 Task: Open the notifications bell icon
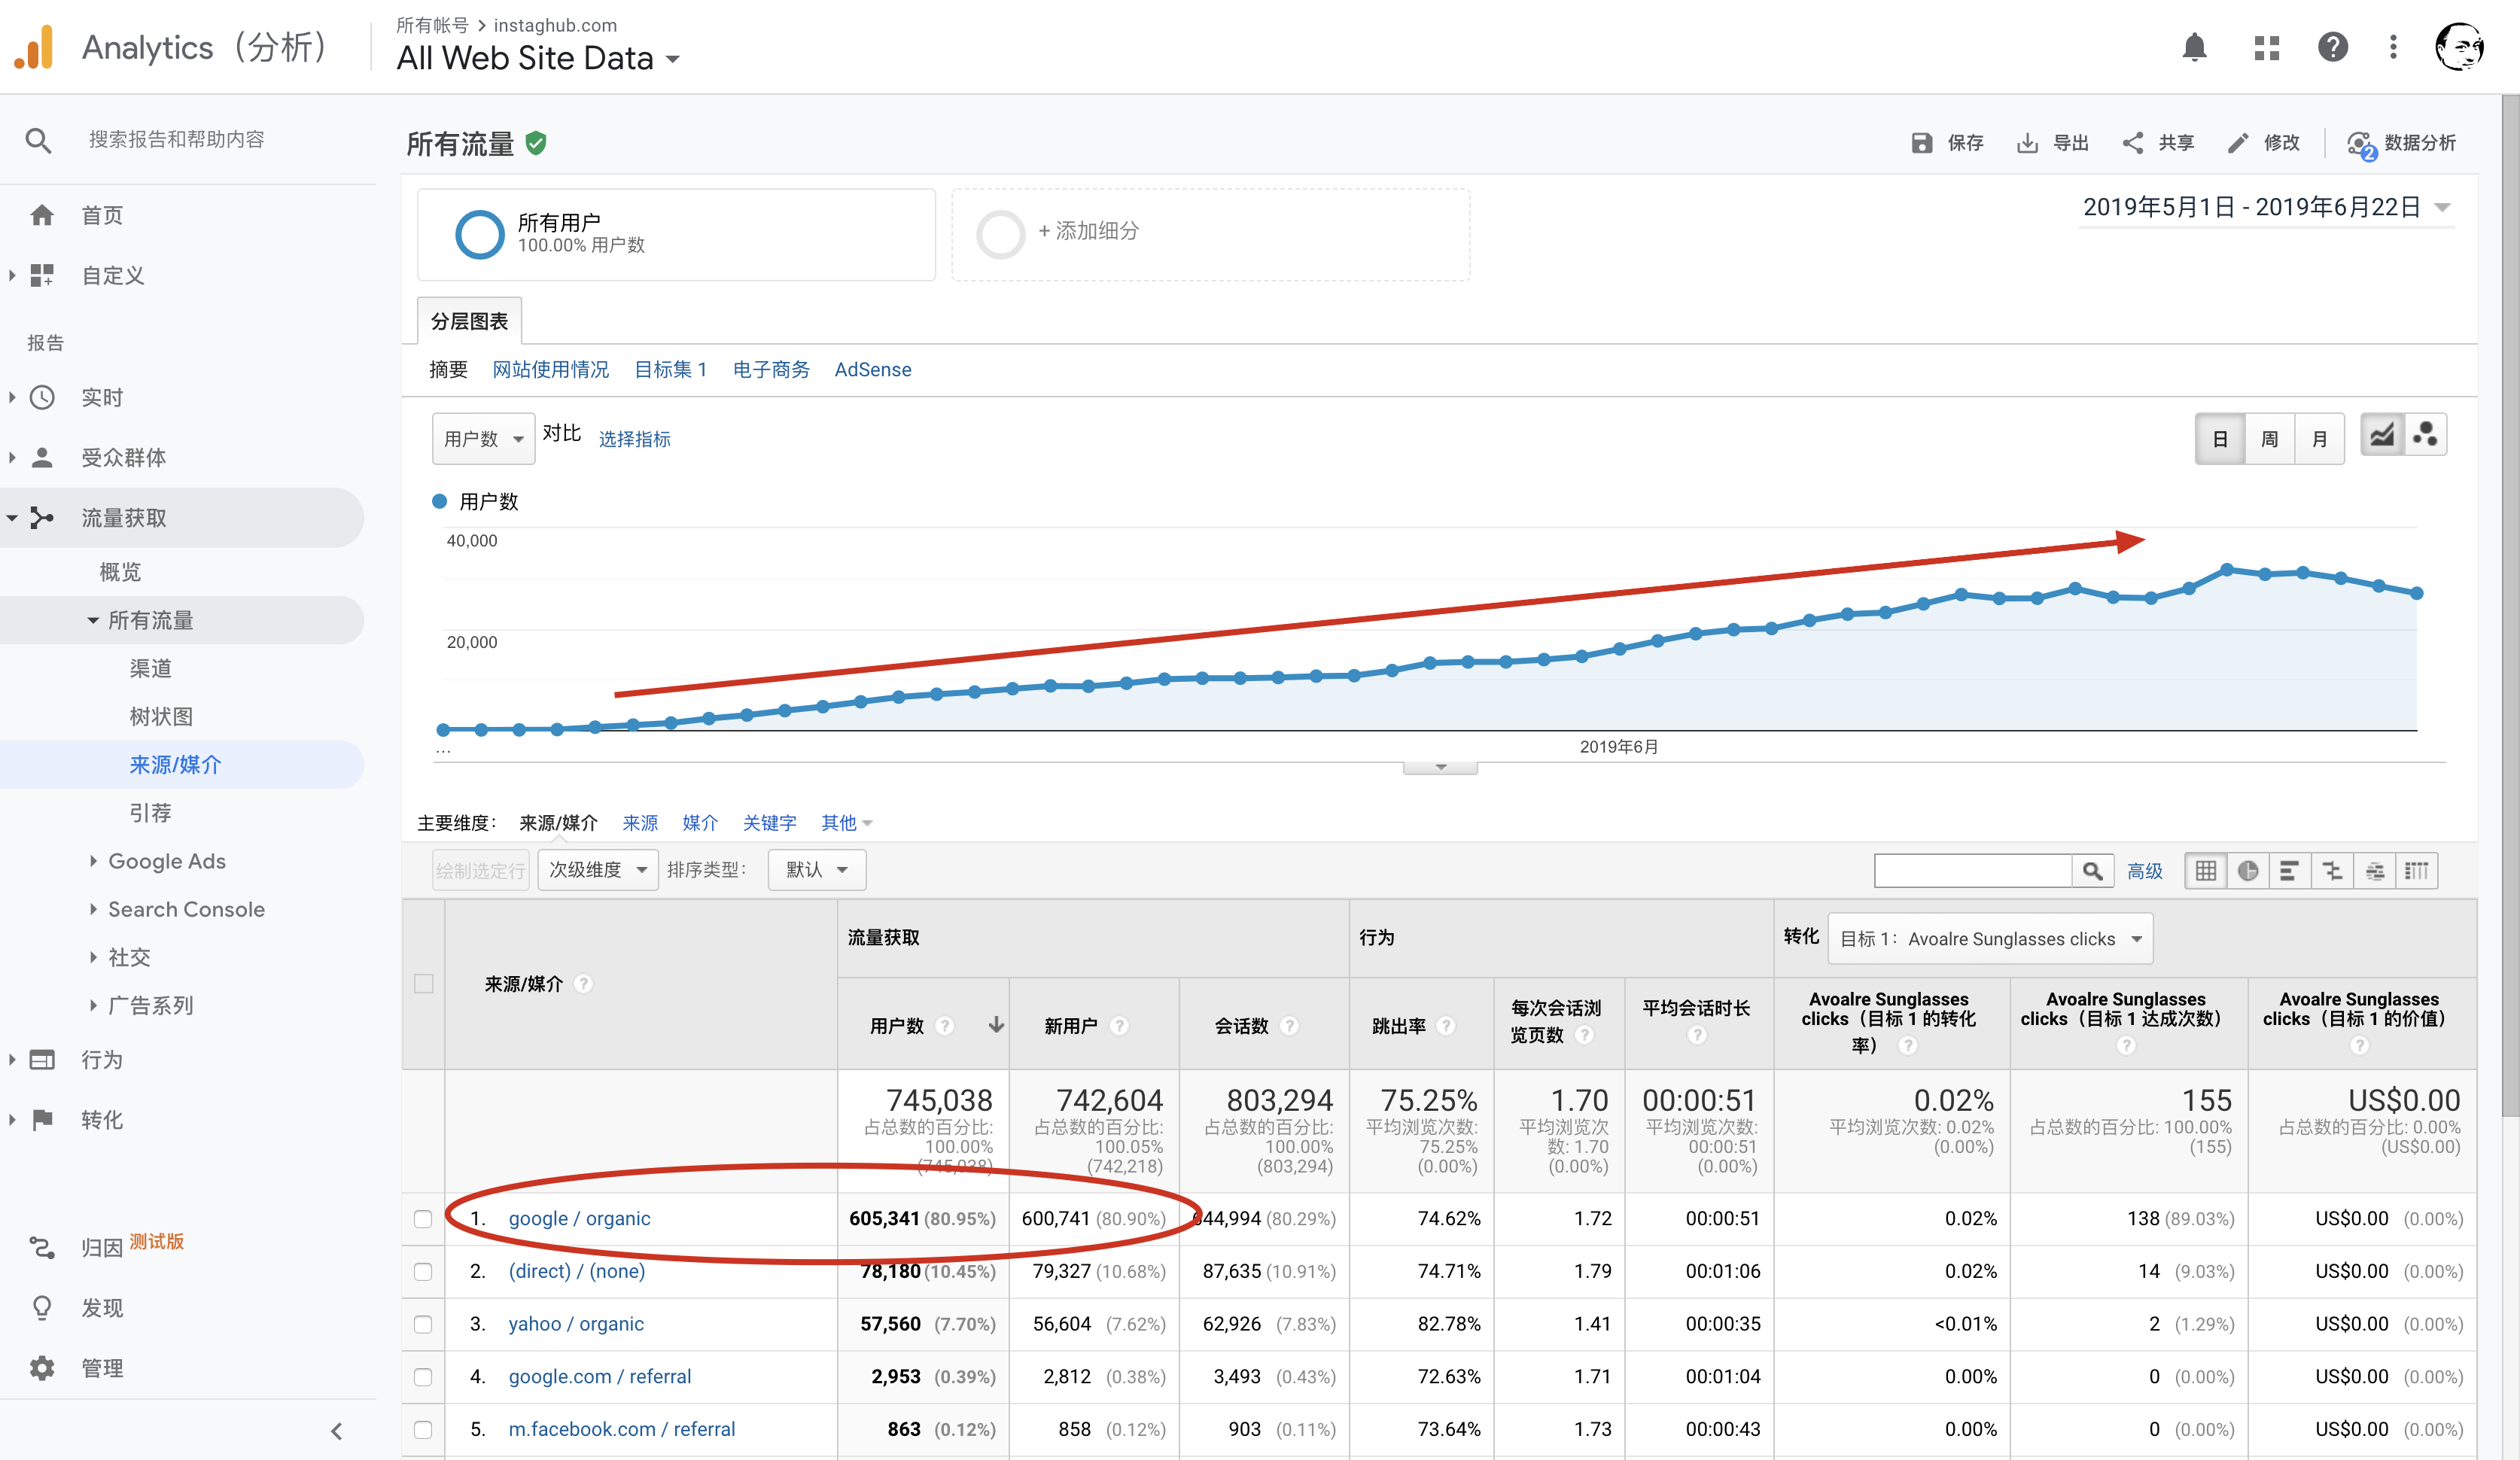click(2194, 47)
